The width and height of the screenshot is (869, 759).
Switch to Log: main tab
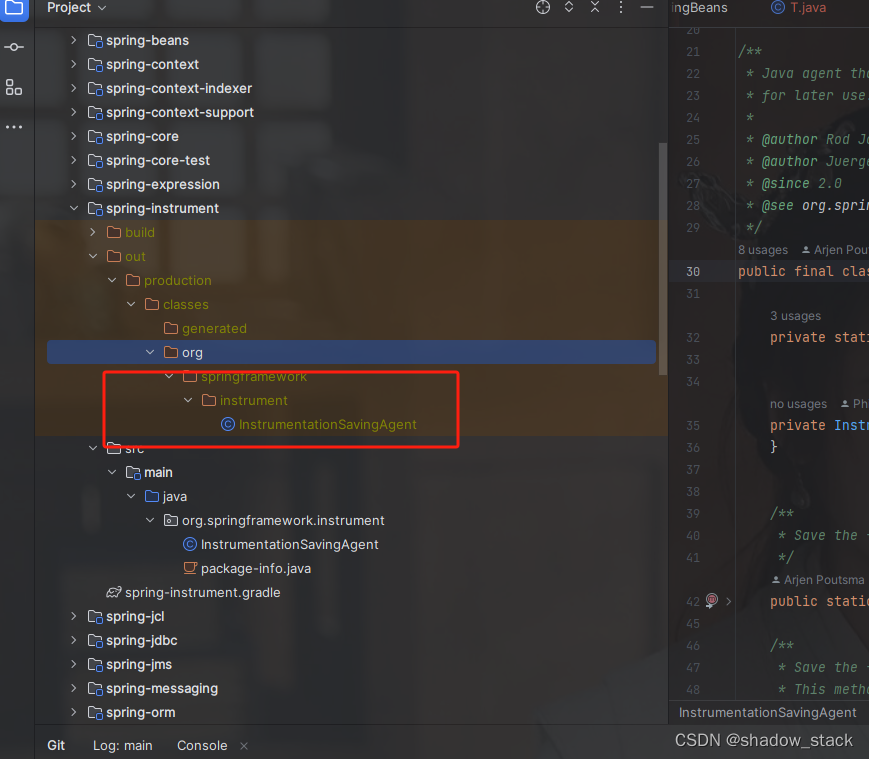tap(122, 746)
